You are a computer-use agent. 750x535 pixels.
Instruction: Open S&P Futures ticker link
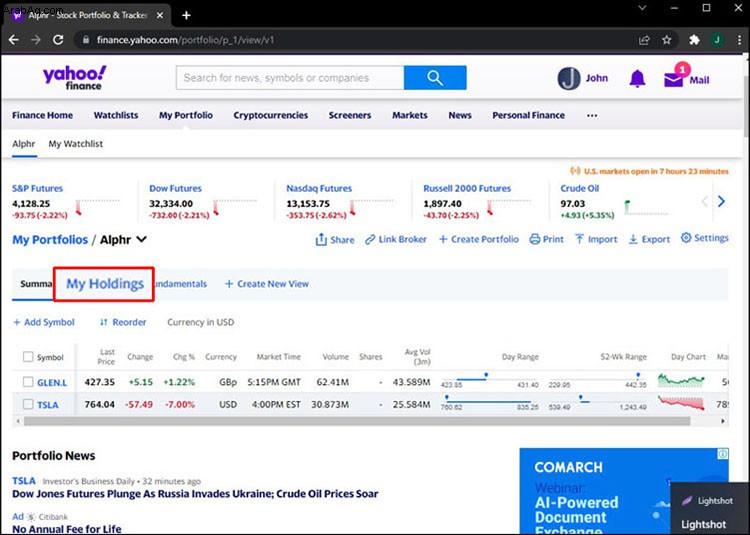37,188
